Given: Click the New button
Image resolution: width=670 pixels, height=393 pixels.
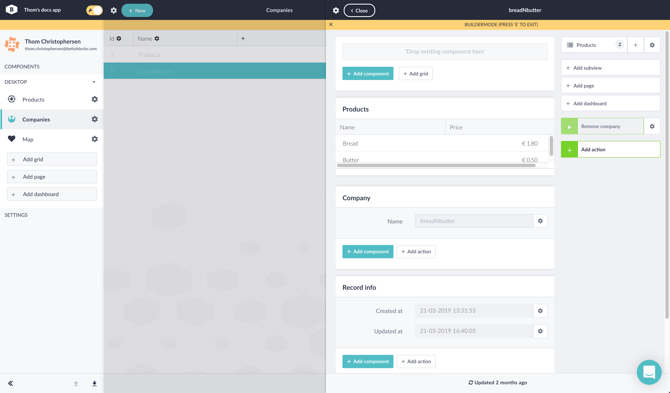Looking at the screenshot, I should (x=137, y=10).
